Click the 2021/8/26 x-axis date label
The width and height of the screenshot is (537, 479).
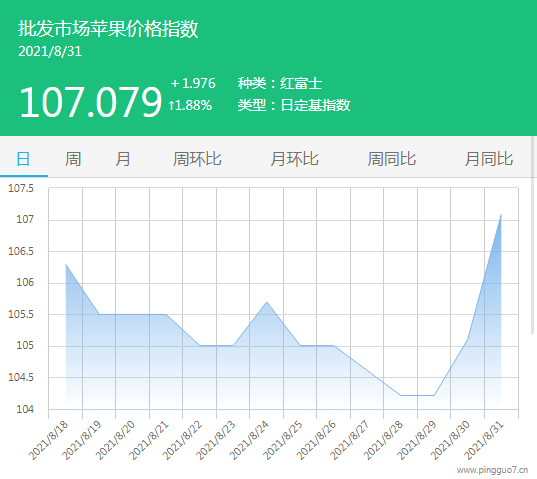(317, 441)
